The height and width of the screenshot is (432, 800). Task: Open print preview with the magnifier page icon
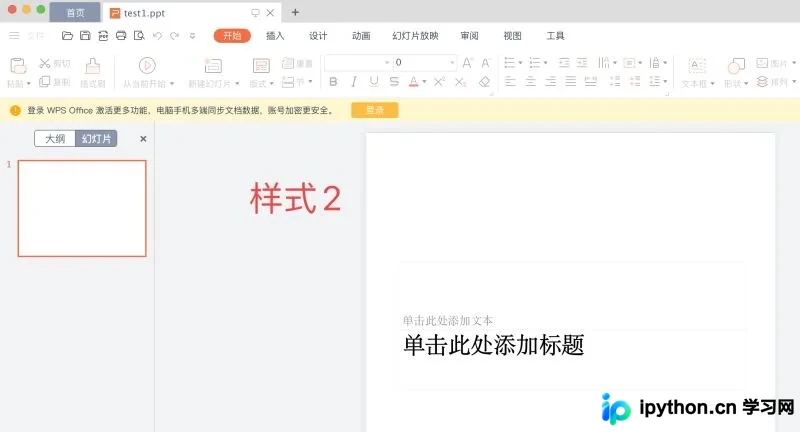[x=139, y=36]
